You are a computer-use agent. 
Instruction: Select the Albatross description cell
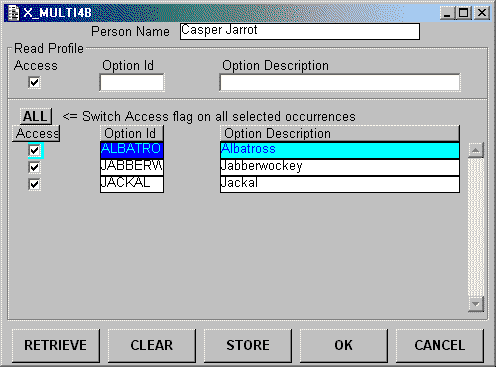pos(340,150)
